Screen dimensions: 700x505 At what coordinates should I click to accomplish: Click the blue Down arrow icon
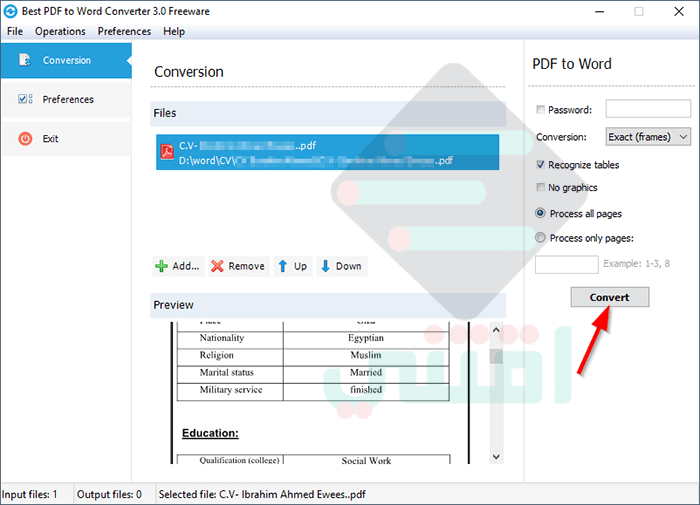click(x=325, y=266)
